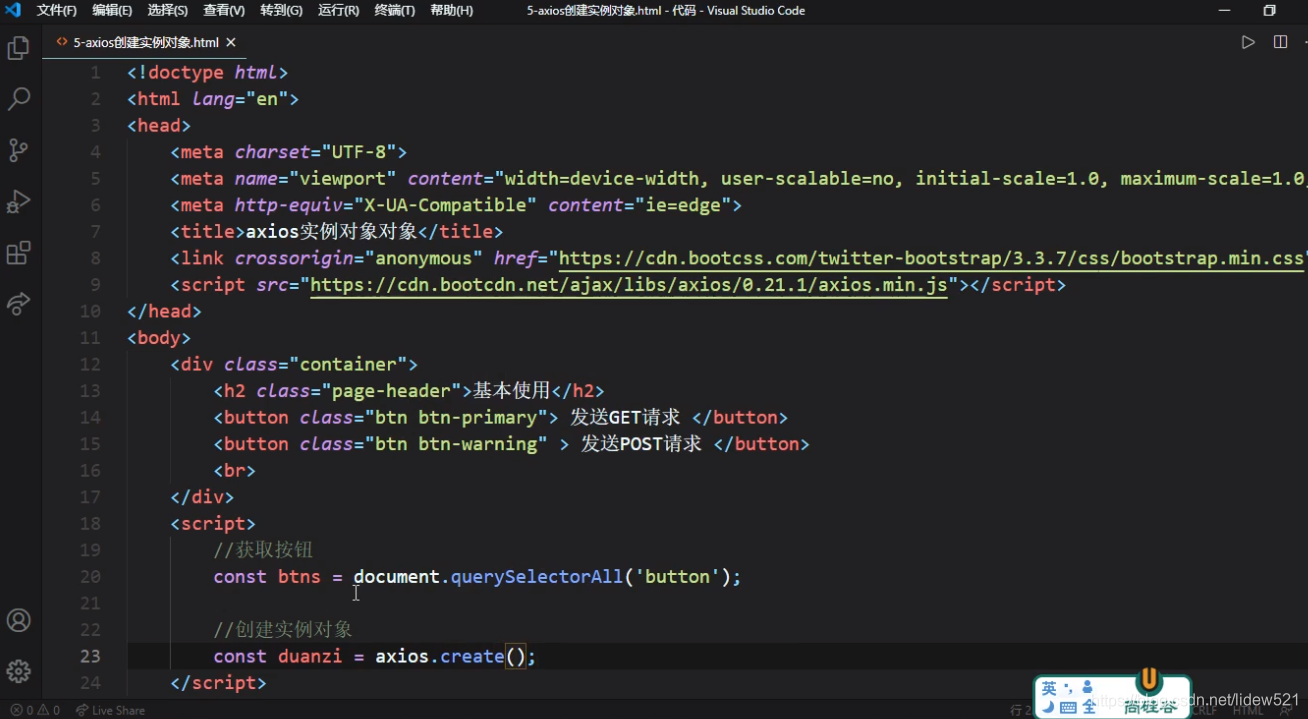Click the 发送GET请求 button text
The height and width of the screenshot is (719, 1308).
[x=625, y=417]
